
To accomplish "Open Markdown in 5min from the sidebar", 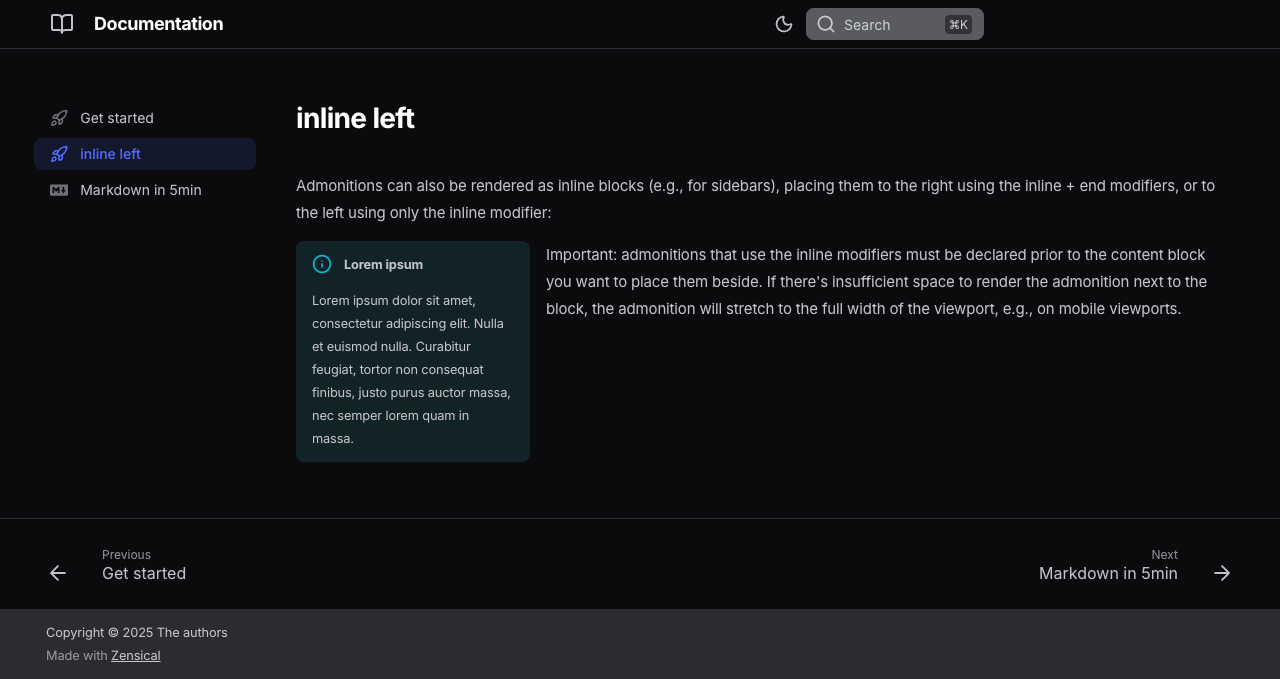I will (x=141, y=190).
